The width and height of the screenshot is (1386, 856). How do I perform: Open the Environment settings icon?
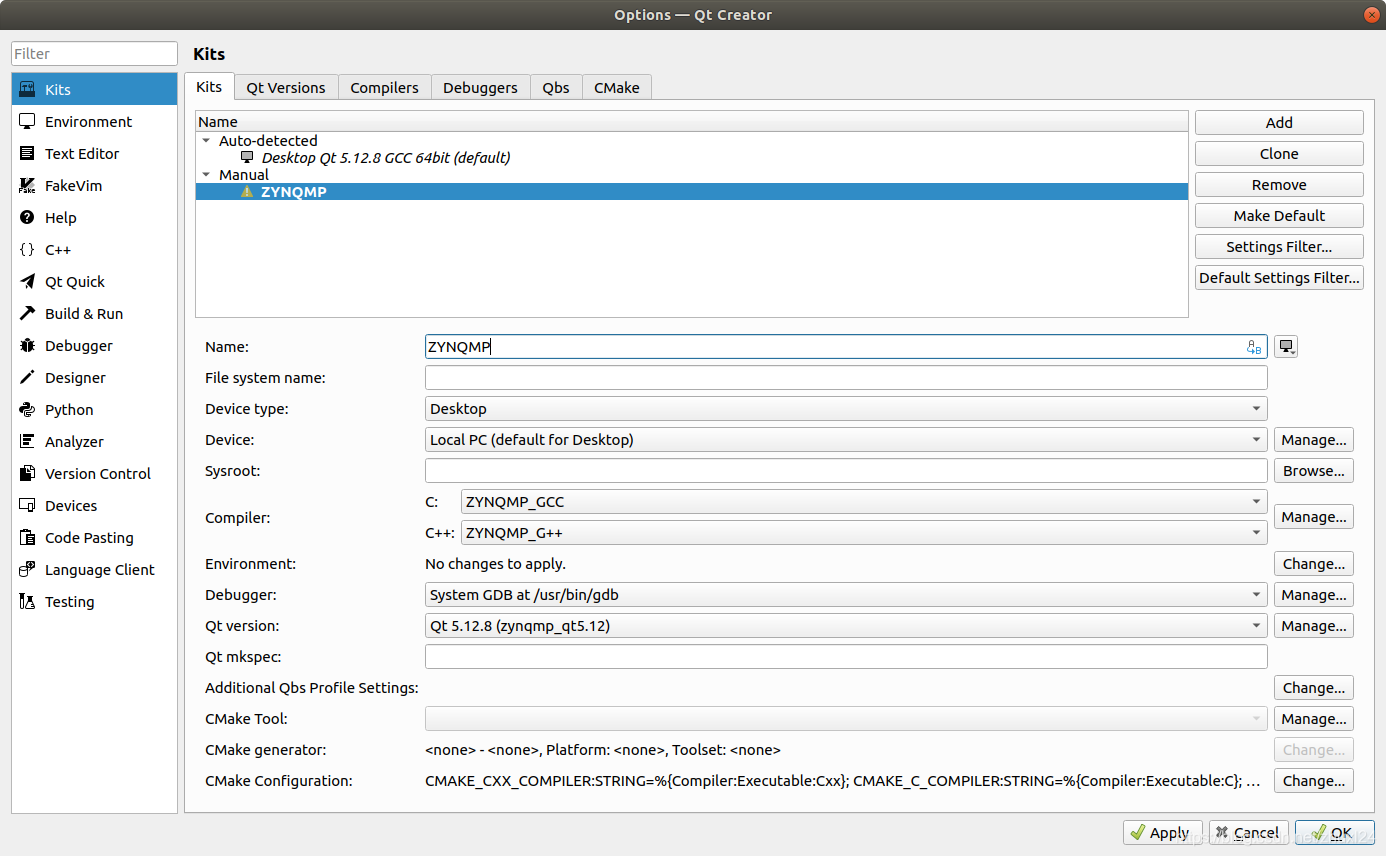(28, 121)
